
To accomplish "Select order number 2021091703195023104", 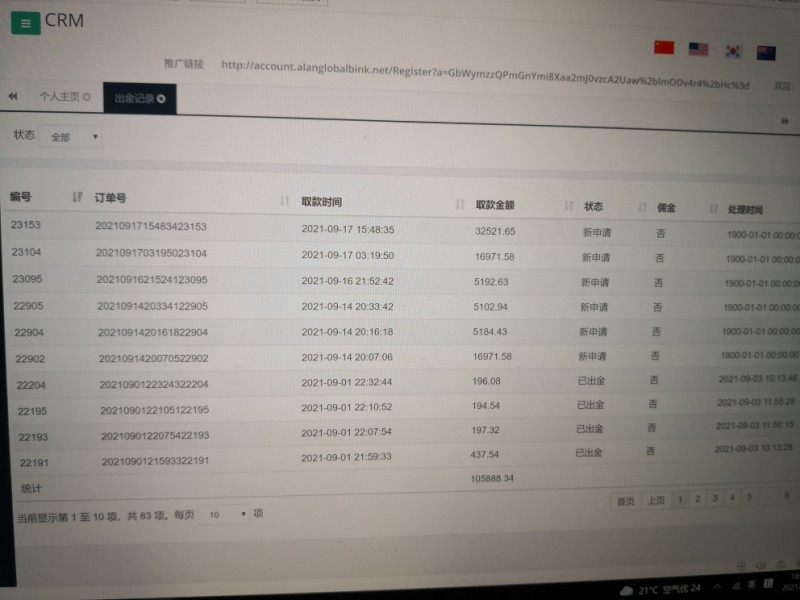I will tap(152, 253).
